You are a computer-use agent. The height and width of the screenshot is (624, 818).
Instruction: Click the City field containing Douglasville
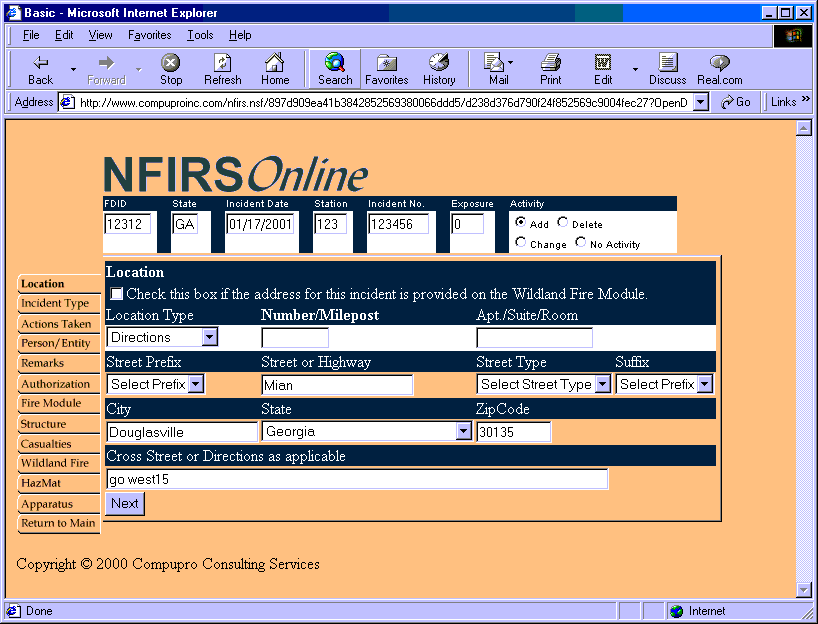(x=182, y=432)
